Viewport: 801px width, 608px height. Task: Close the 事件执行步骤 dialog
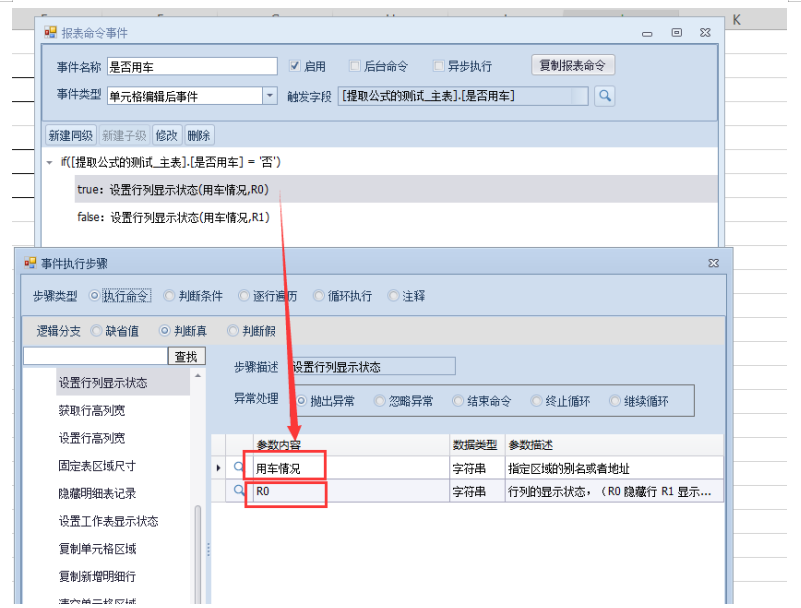pyautogui.click(x=713, y=263)
